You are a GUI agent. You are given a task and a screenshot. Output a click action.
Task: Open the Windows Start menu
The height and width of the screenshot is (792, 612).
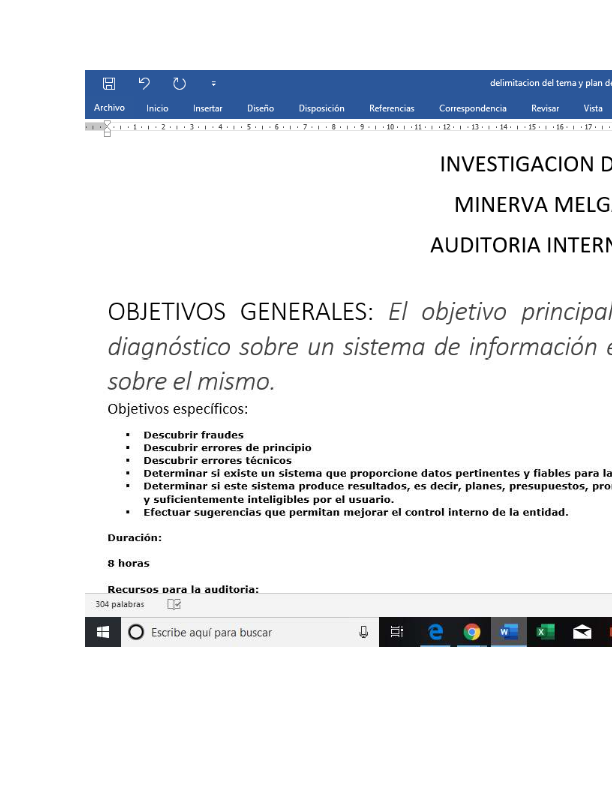pos(103,632)
